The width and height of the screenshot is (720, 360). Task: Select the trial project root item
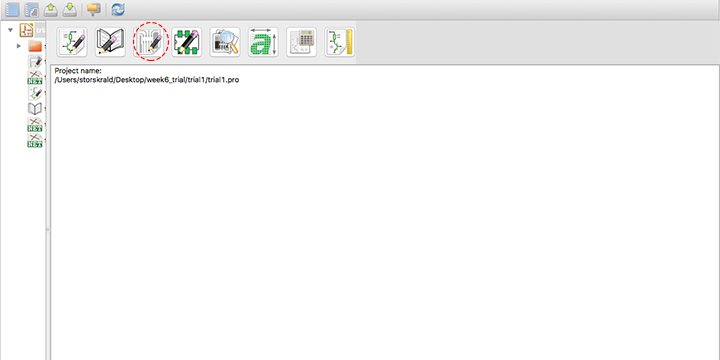click(33, 30)
